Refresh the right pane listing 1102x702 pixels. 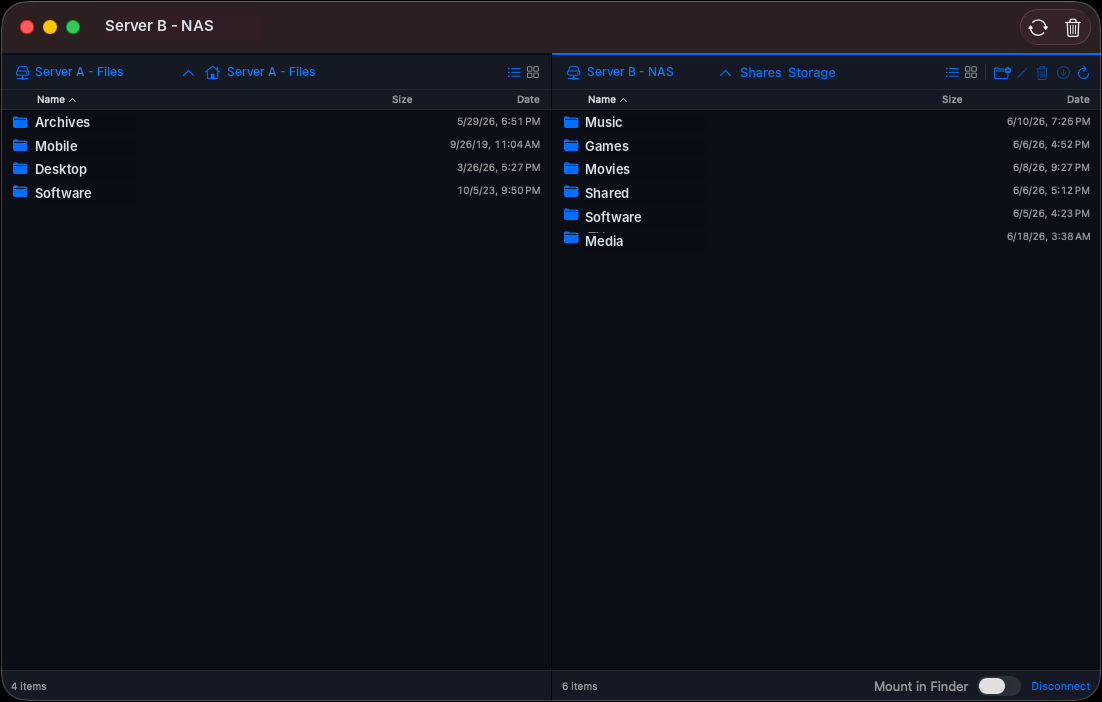tap(1084, 72)
